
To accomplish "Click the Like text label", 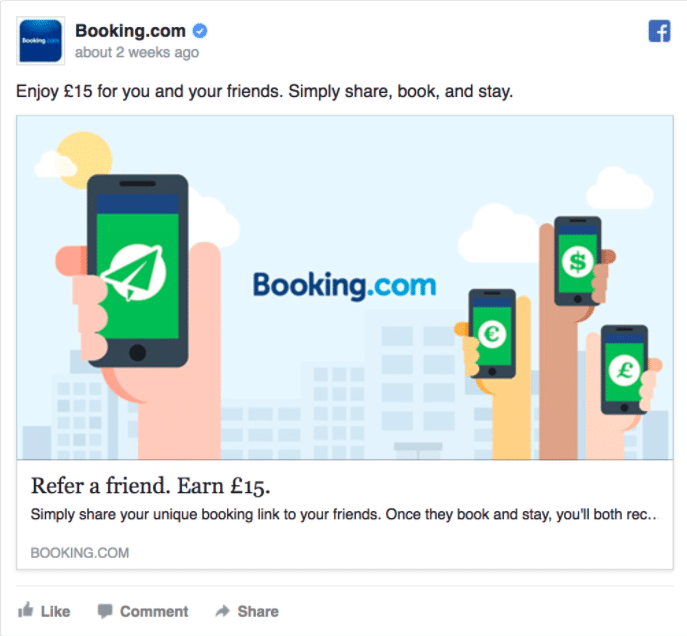I will (x=55, y=611).
